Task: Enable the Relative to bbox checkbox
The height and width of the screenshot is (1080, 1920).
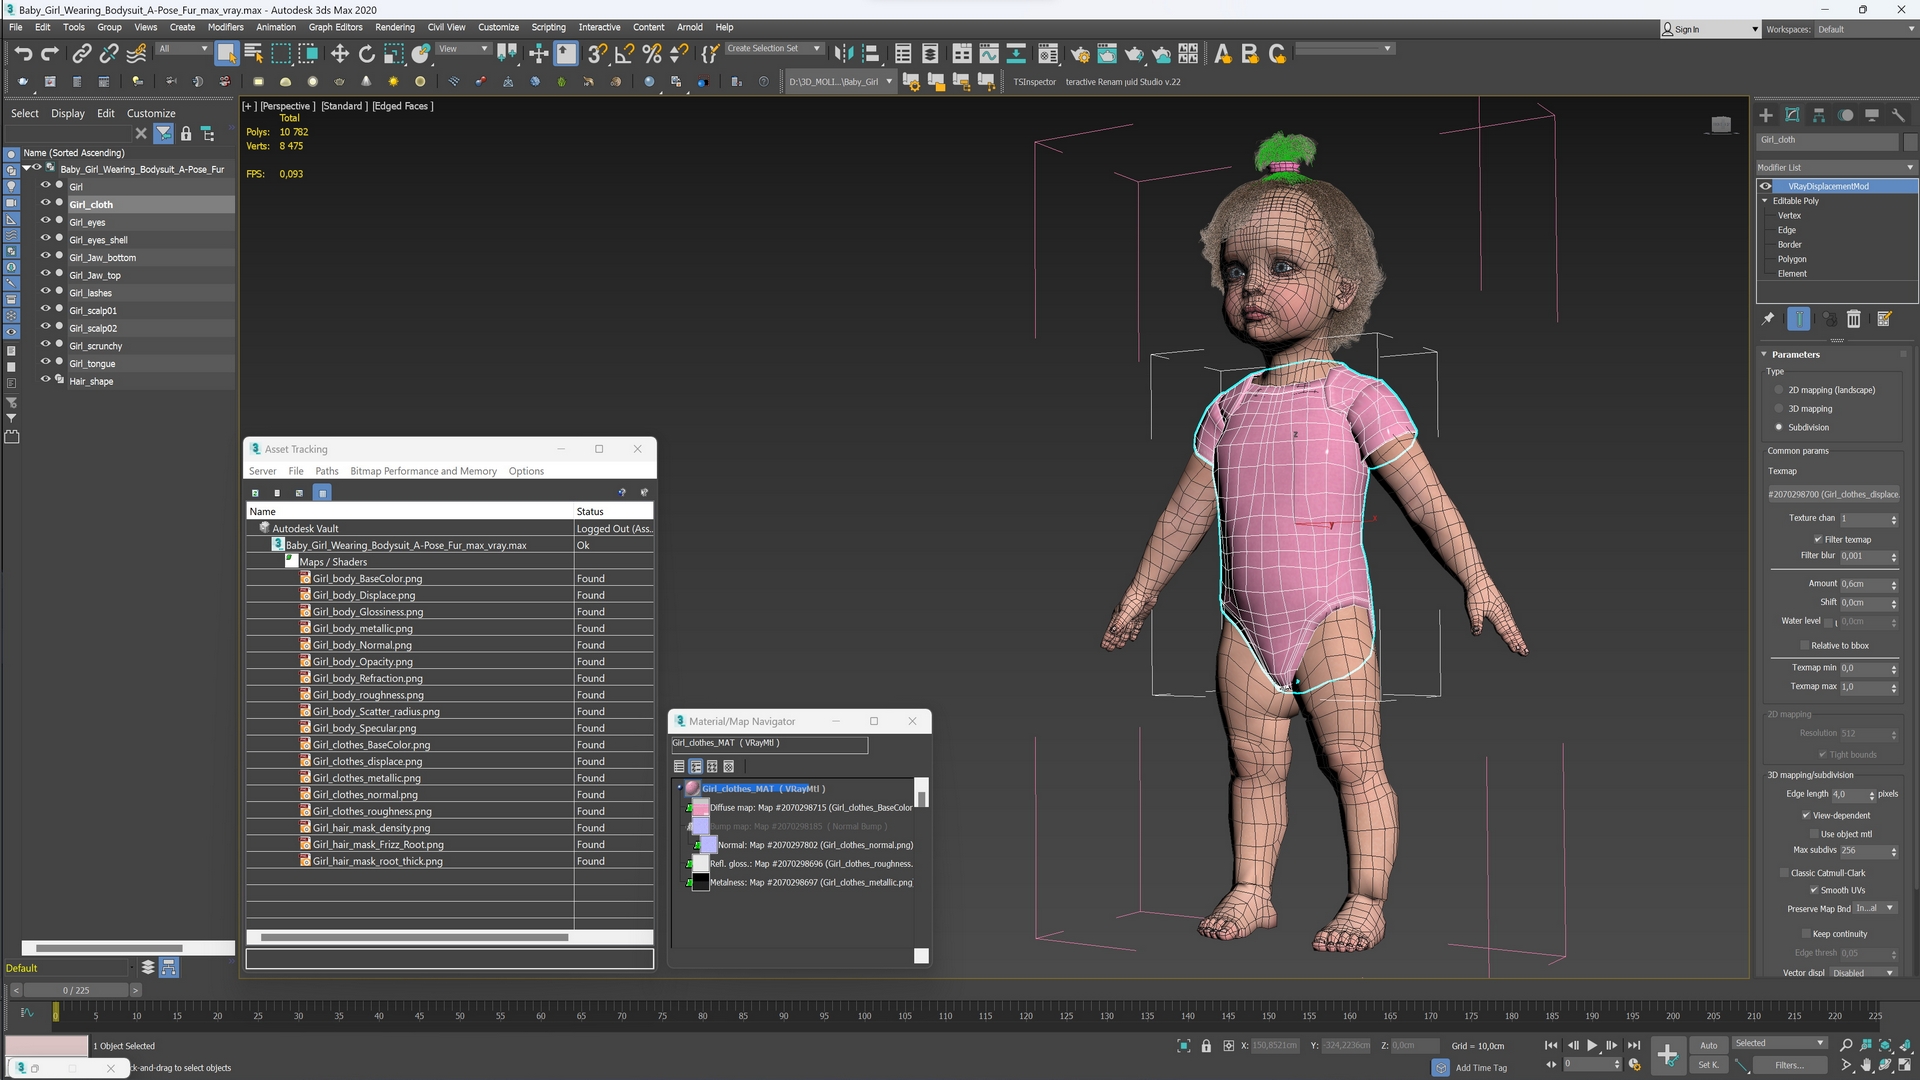Action: click(x=1805, y=646)
